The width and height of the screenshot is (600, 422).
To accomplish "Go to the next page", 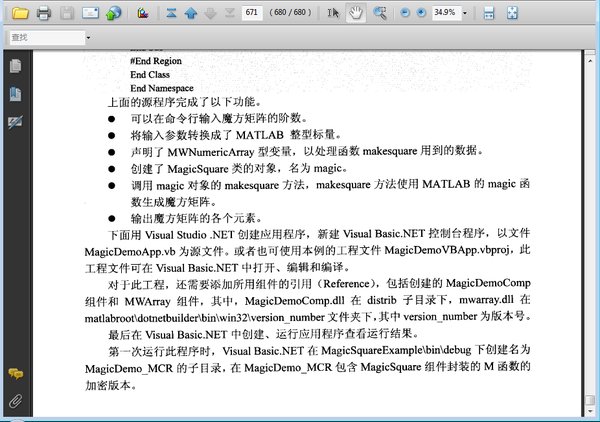I will click(x=210, y=13).
